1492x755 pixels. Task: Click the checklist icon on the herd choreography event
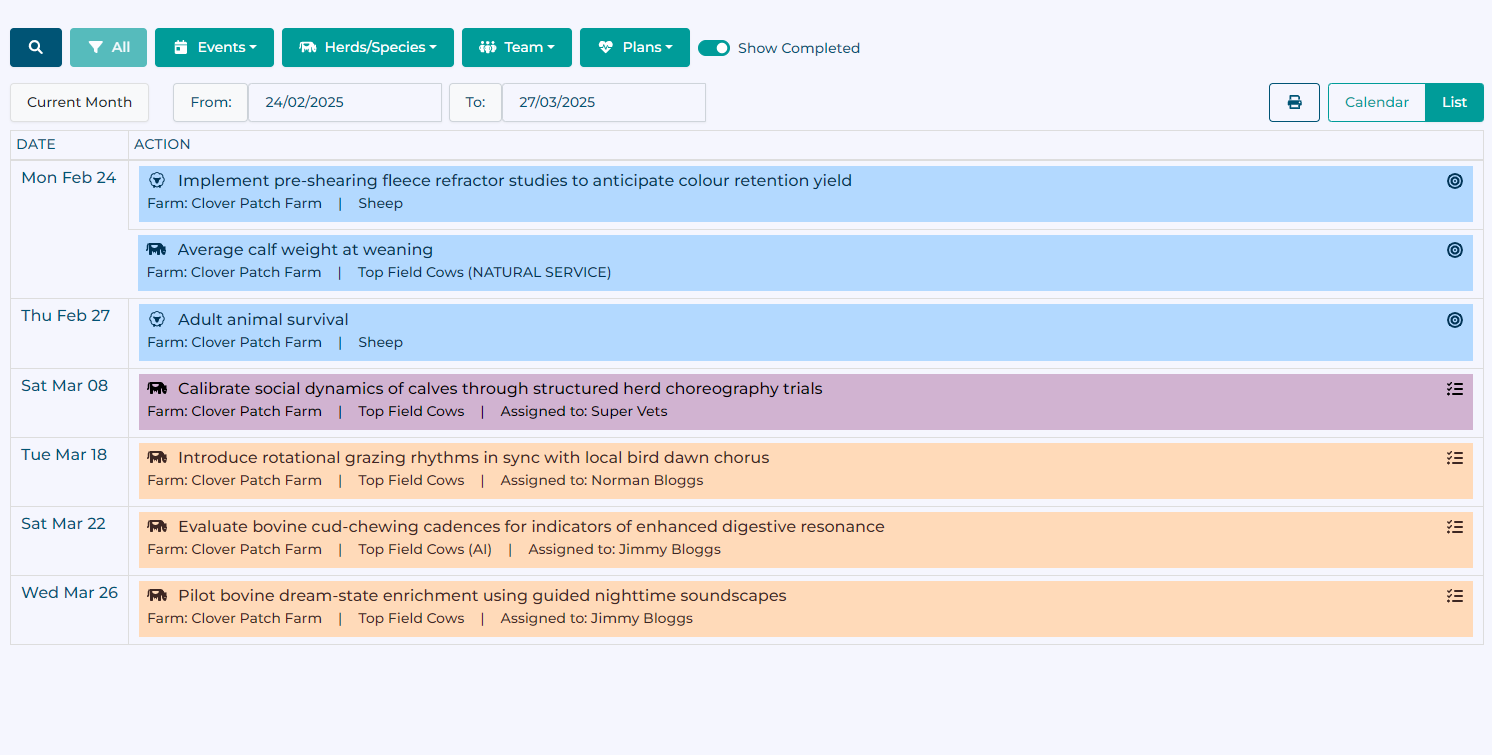click(1455, 389)
